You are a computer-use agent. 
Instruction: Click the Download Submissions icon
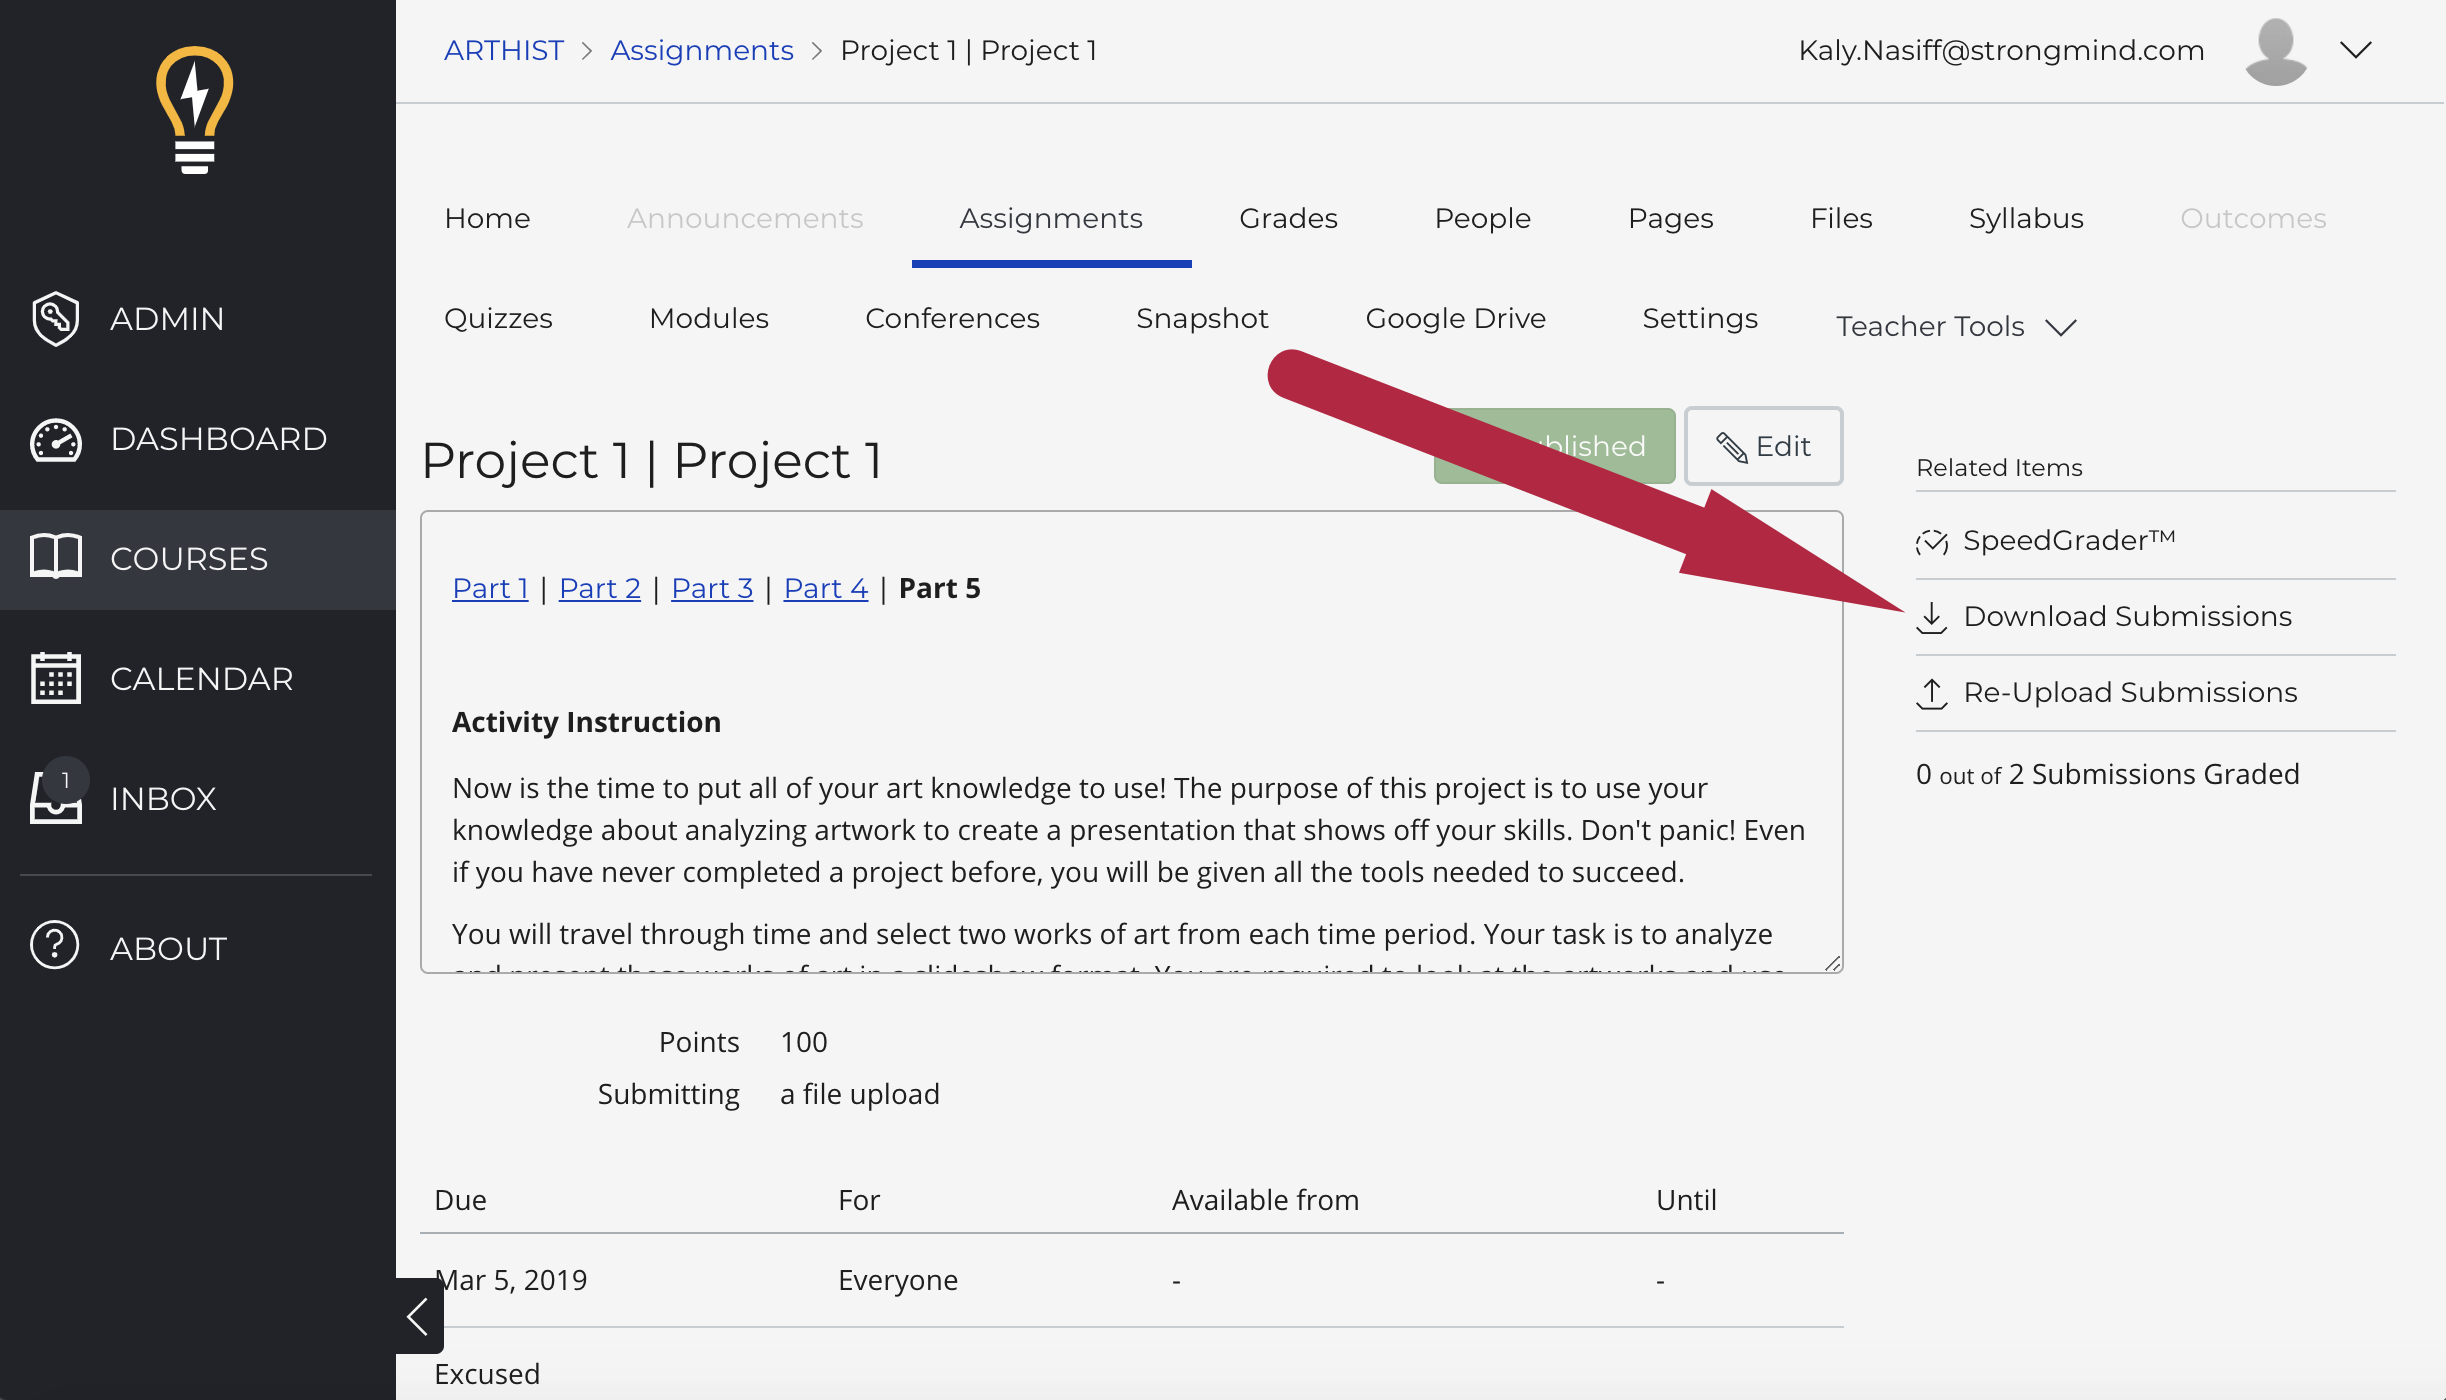click(x=1932, y=615)
